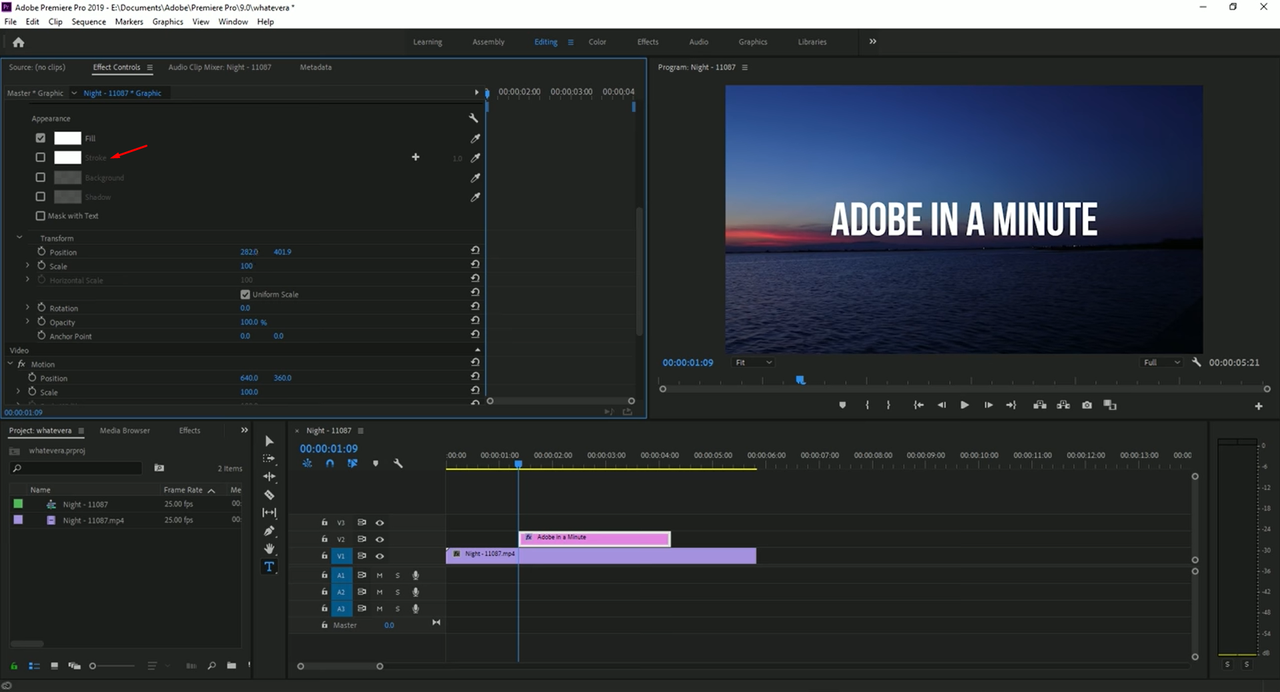Reset the Rotation parameter
This screenshot has width=1280, height=692.
(x=475, y=308)
